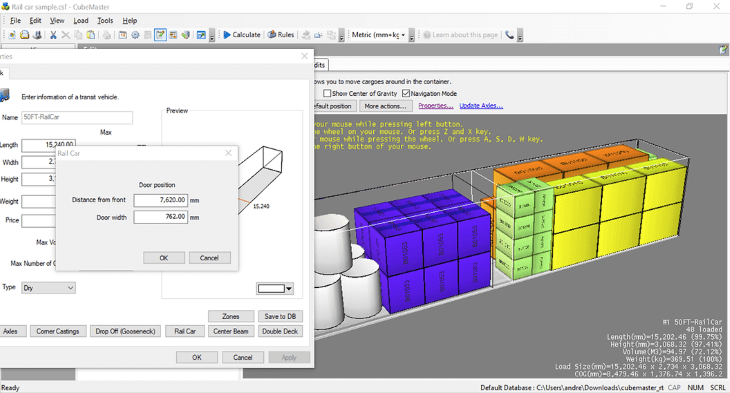
Task: Toggle Show Center of Gravity checkbox
Action: (327, 94)
